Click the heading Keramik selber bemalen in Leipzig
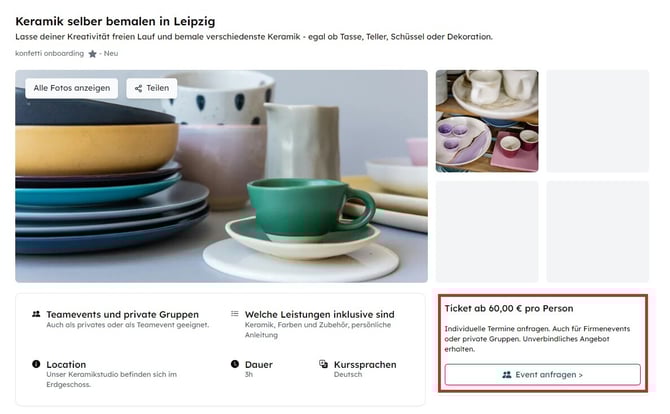This screenshot has width=670, height=414. tap(115, 20)
